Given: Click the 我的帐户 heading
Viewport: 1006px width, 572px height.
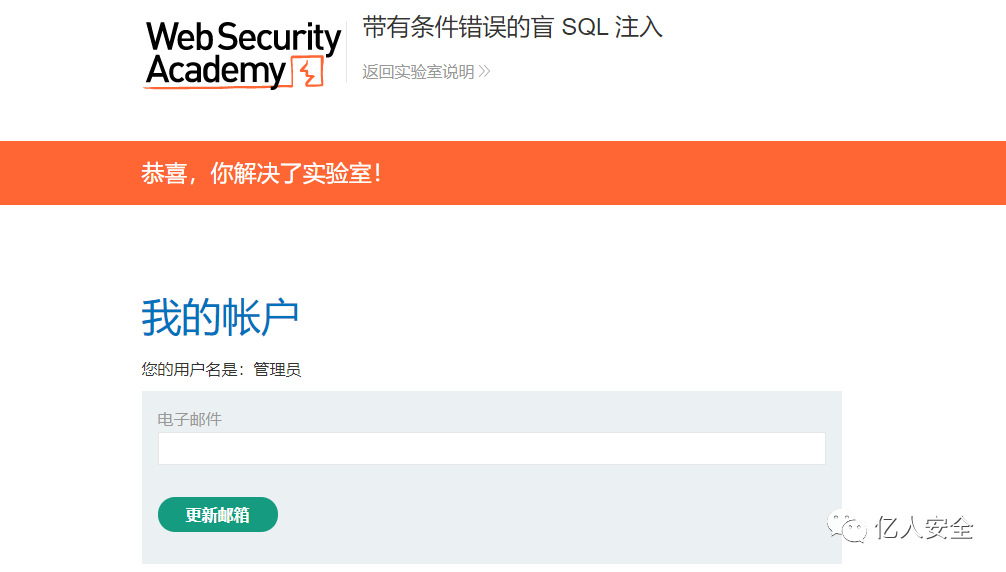Looking at the screenshot, I should pos(220,317).
